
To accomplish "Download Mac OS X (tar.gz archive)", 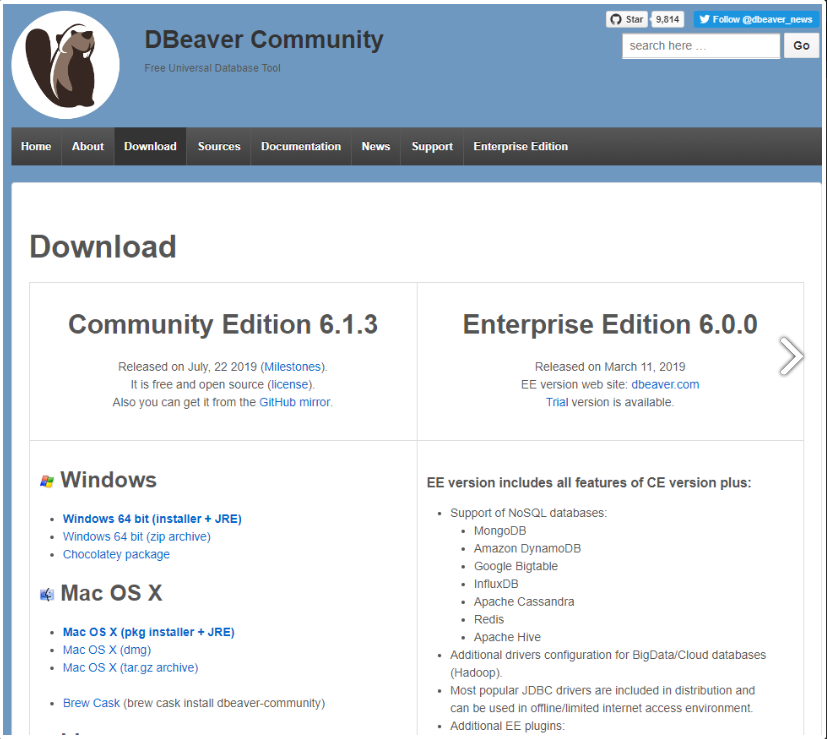I will 130,668.
